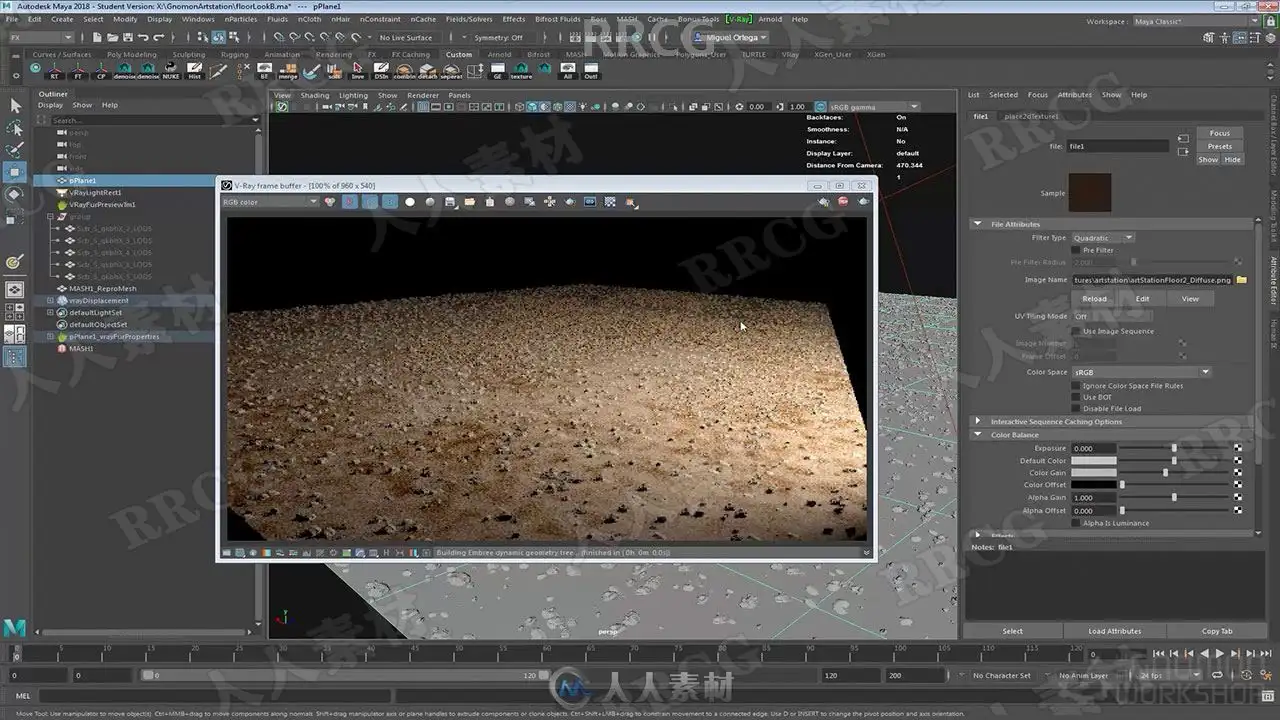Open the Color Space sRGB dropdown
The image size is (1280, 720).
point(1141,372)
